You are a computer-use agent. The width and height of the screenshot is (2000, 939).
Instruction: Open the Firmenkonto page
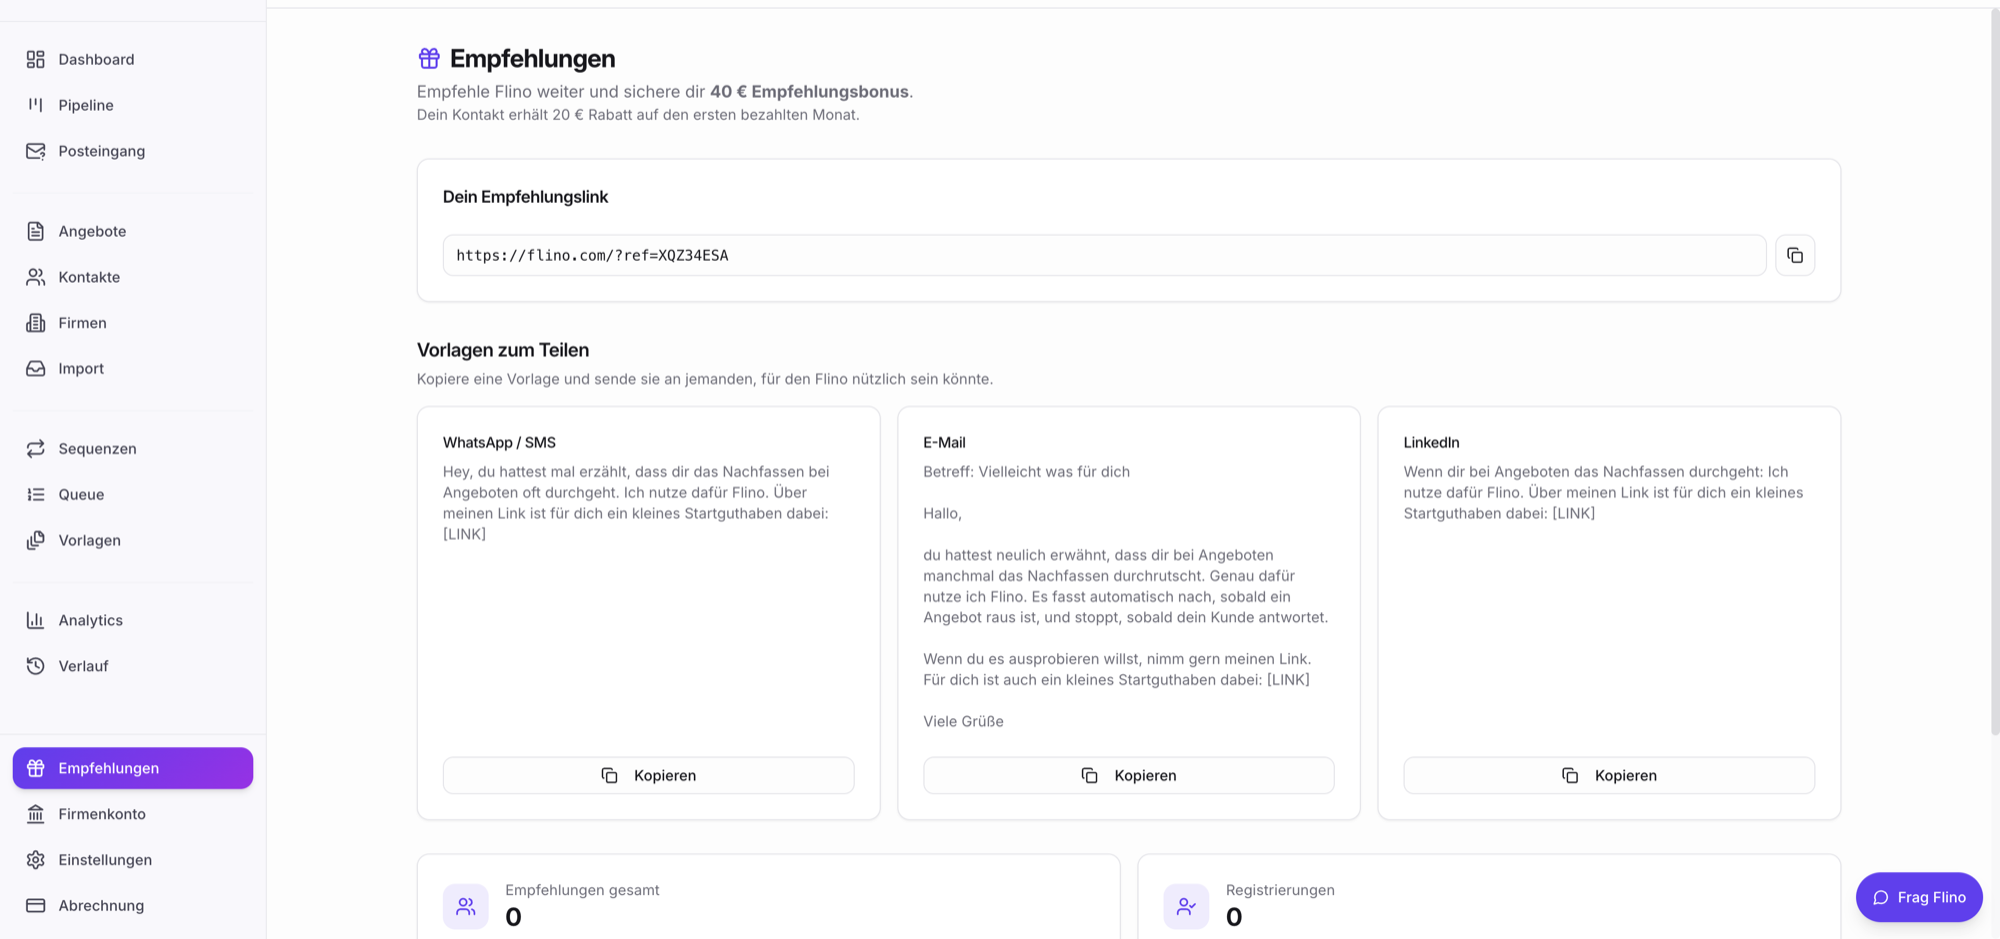click(x=133, y=814)
